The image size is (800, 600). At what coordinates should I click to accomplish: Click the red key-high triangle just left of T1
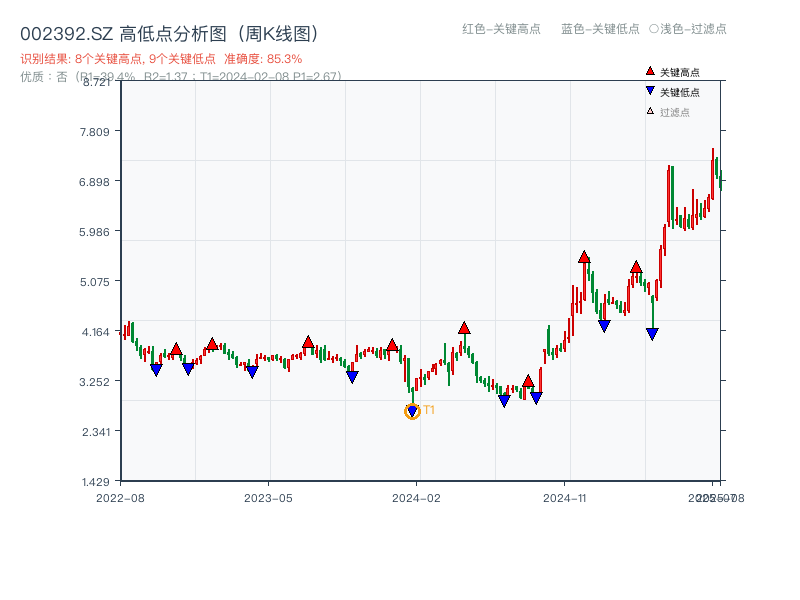392,345
